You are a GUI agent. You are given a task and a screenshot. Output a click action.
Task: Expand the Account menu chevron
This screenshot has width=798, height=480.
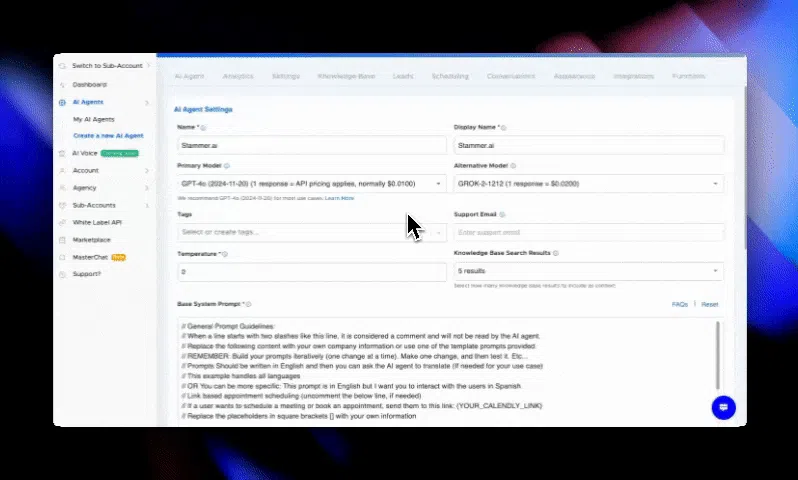[147, 171]
